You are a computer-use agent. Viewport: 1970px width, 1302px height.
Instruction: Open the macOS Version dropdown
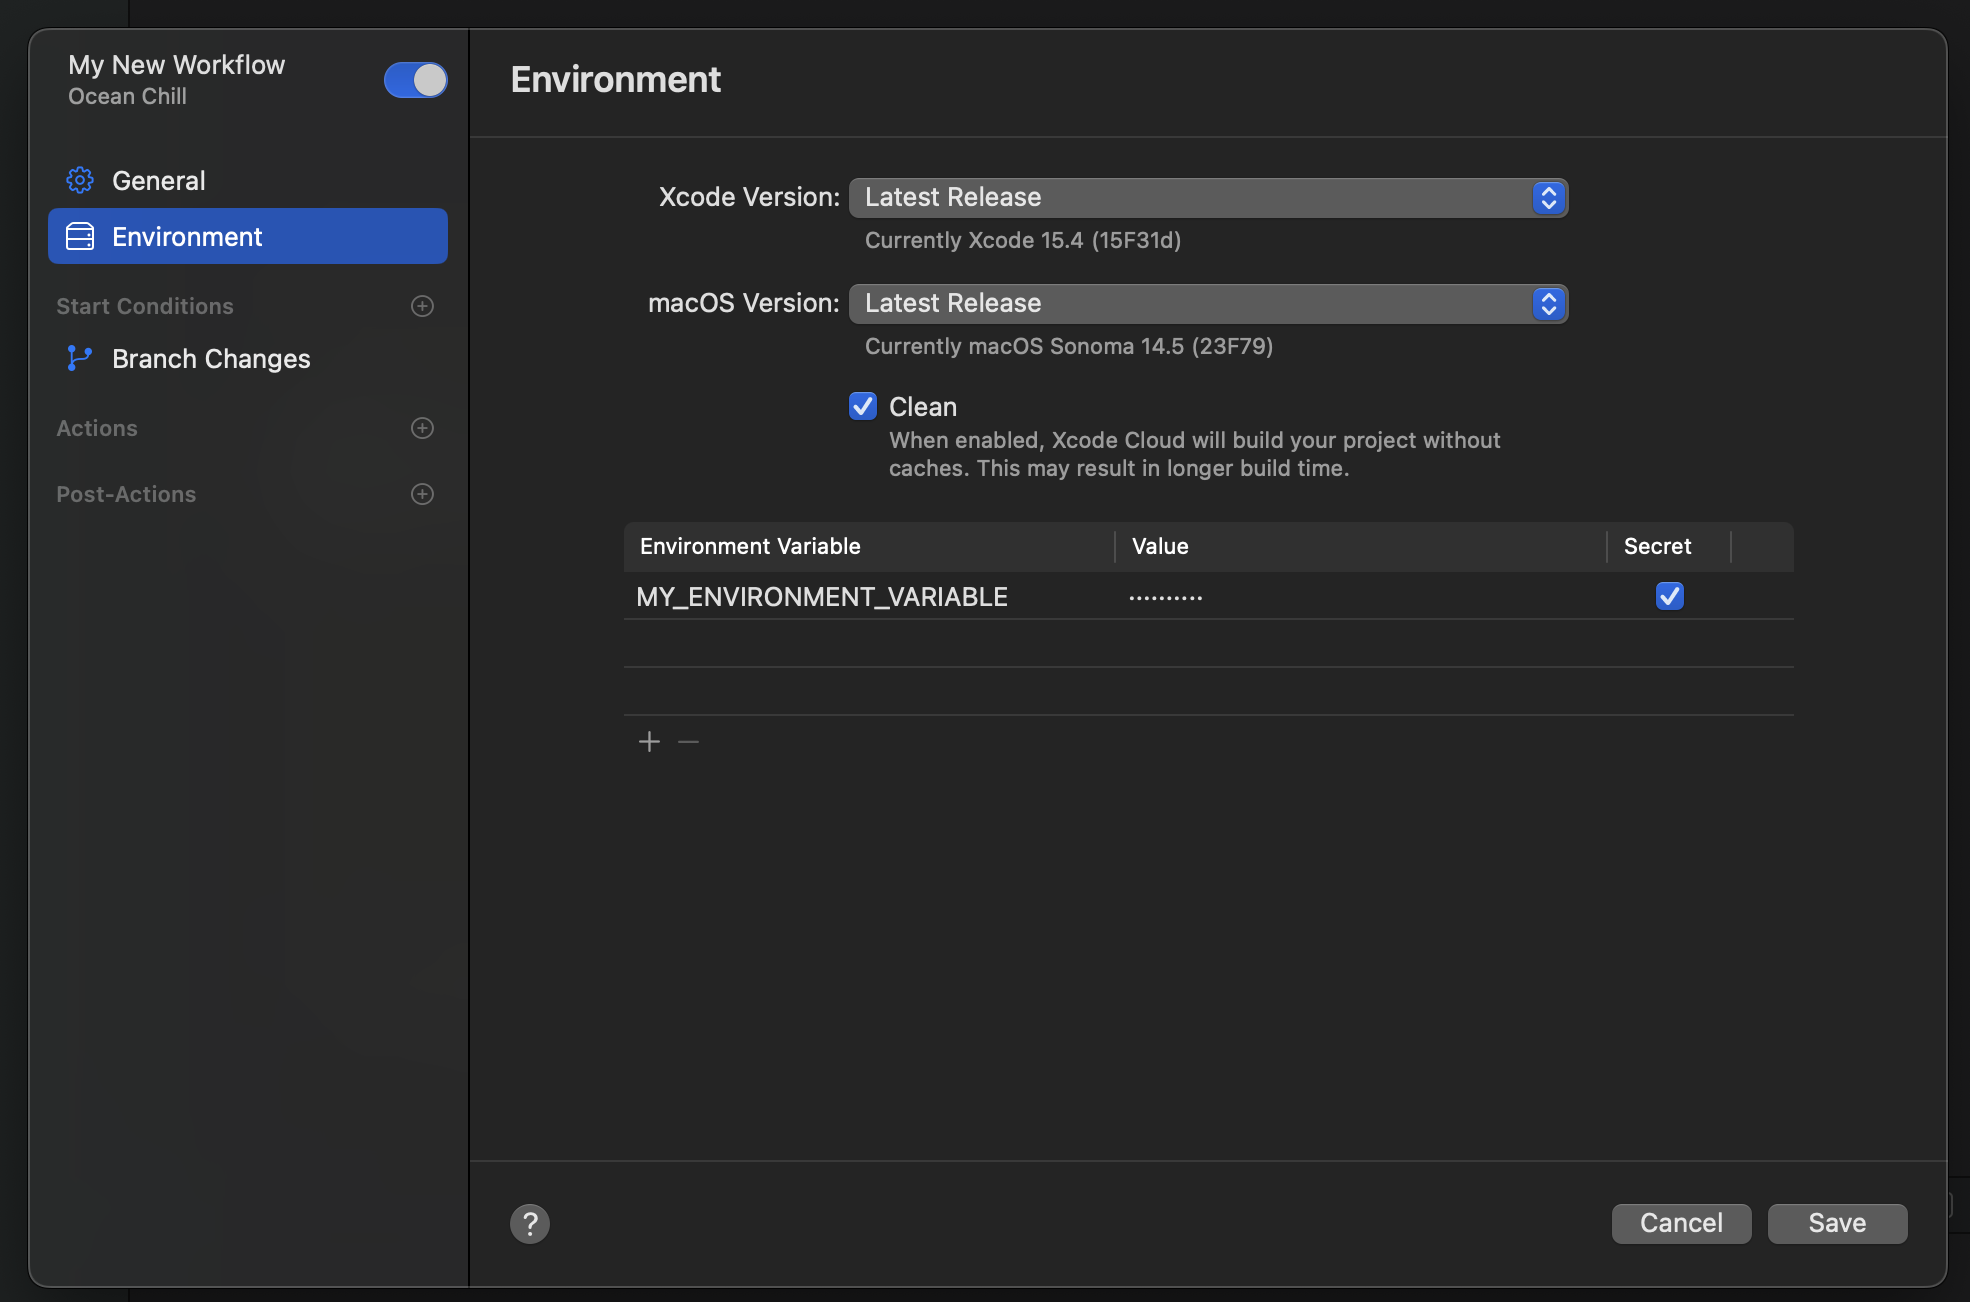(1208, 304)
